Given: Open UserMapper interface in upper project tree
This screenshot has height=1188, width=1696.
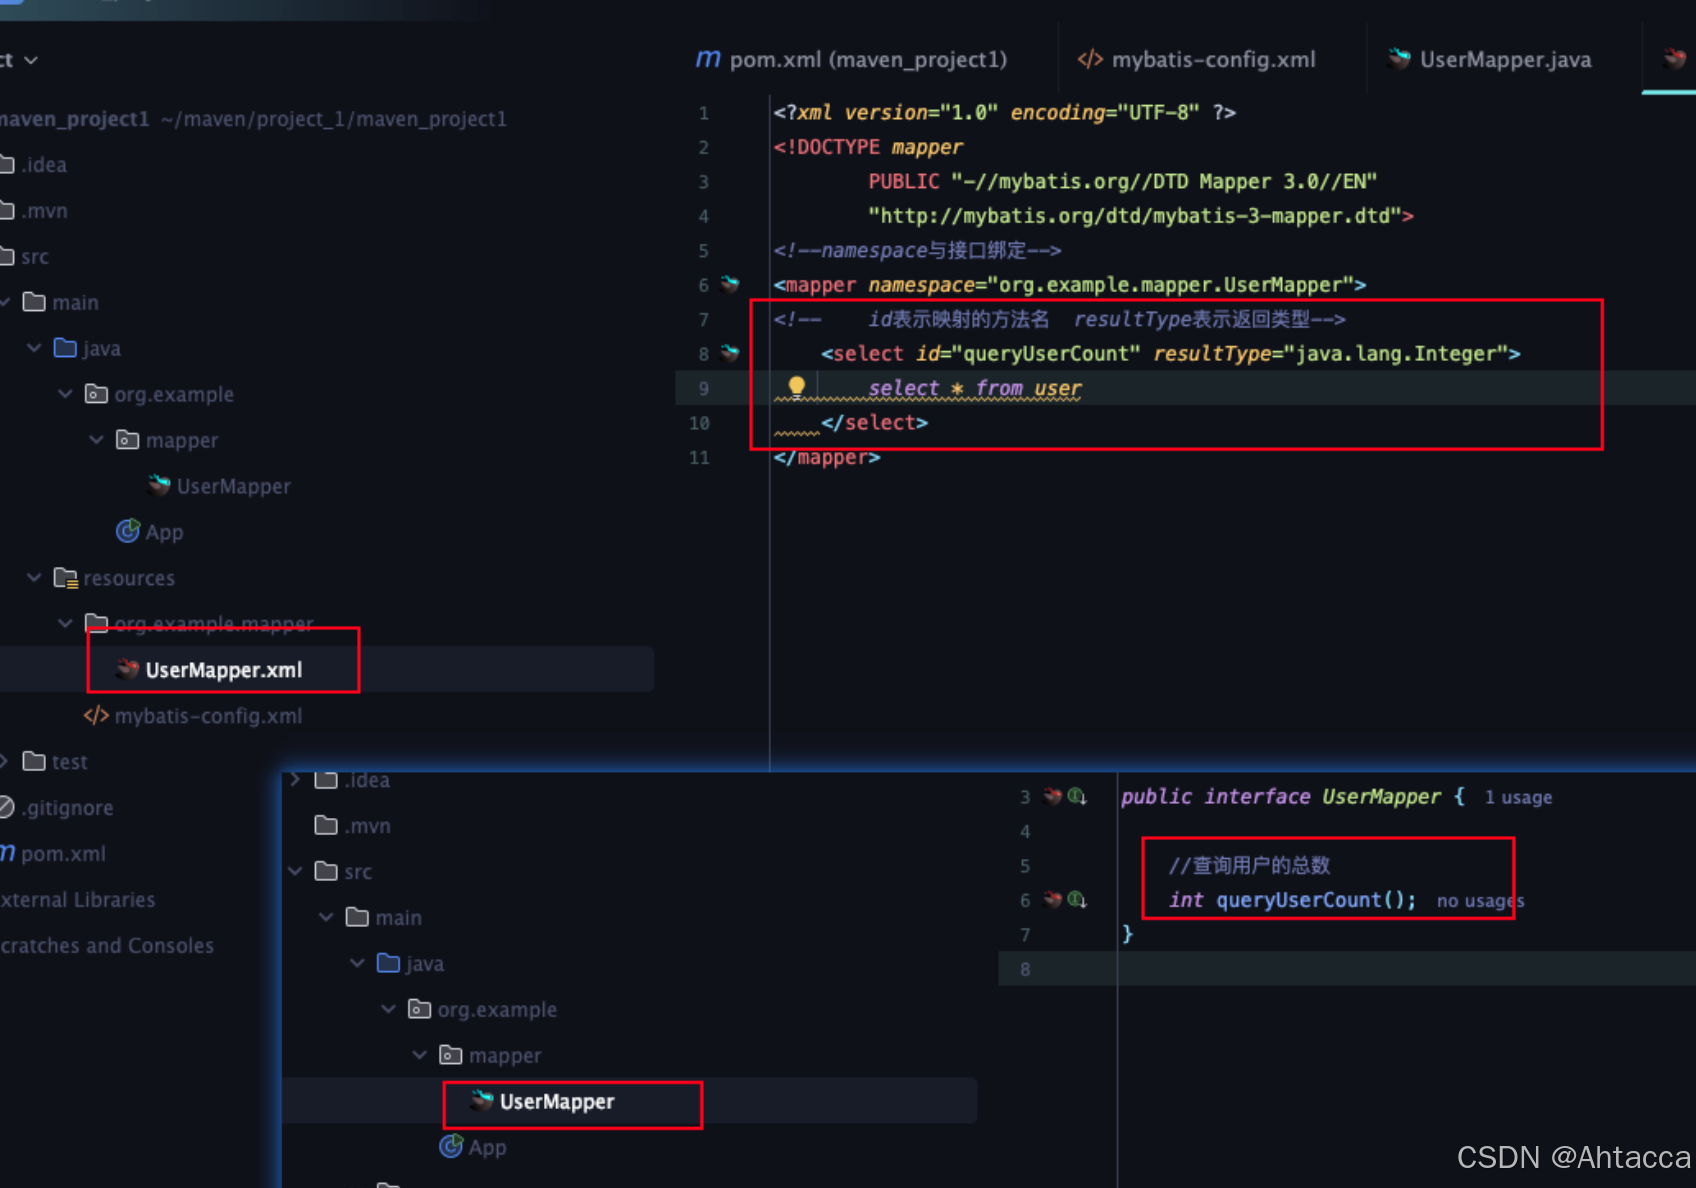Looking at the screenshot, I should tap(233, 486).
